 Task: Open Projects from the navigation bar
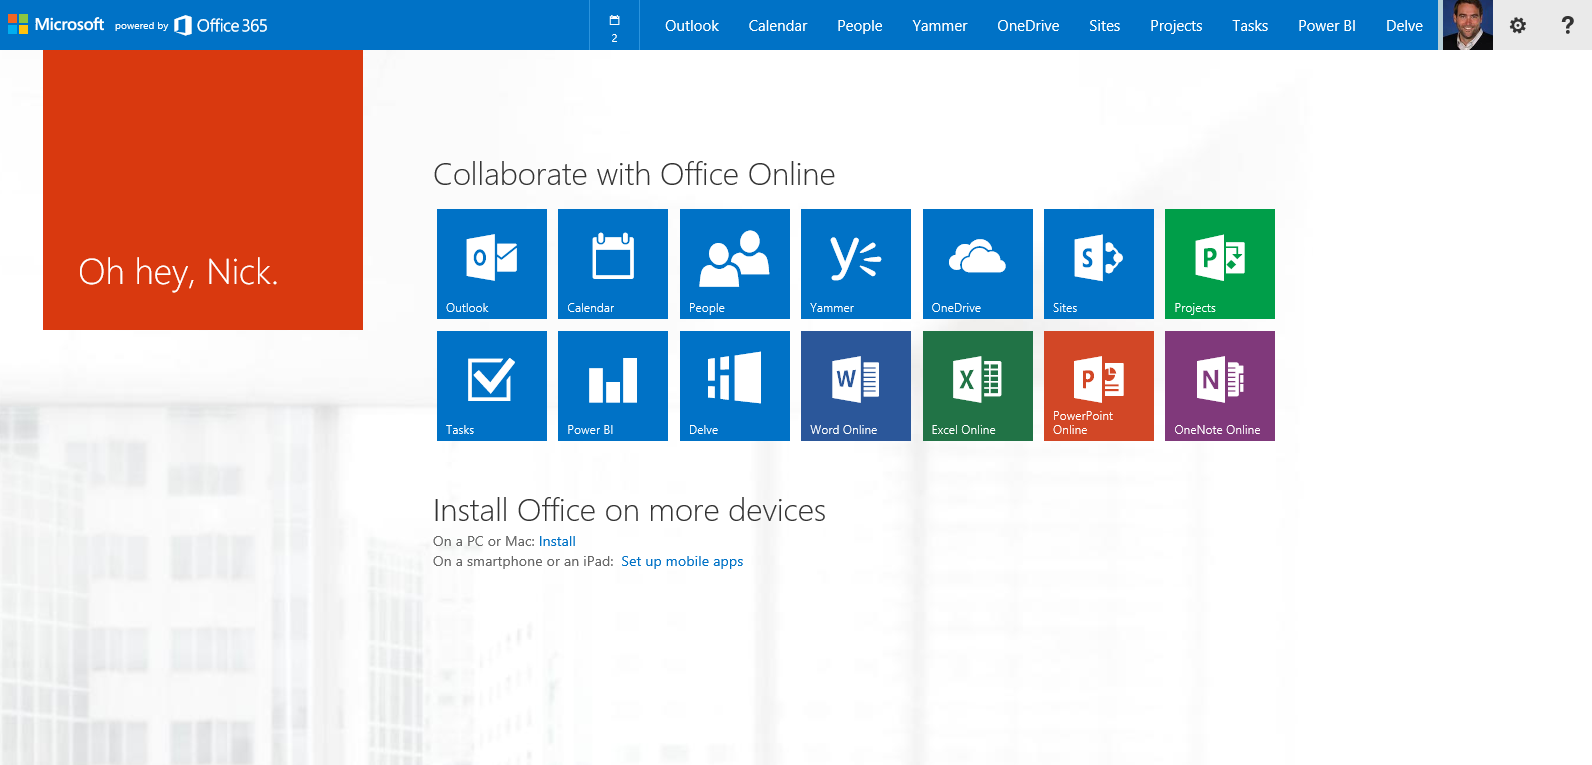tap(1176, 25)
